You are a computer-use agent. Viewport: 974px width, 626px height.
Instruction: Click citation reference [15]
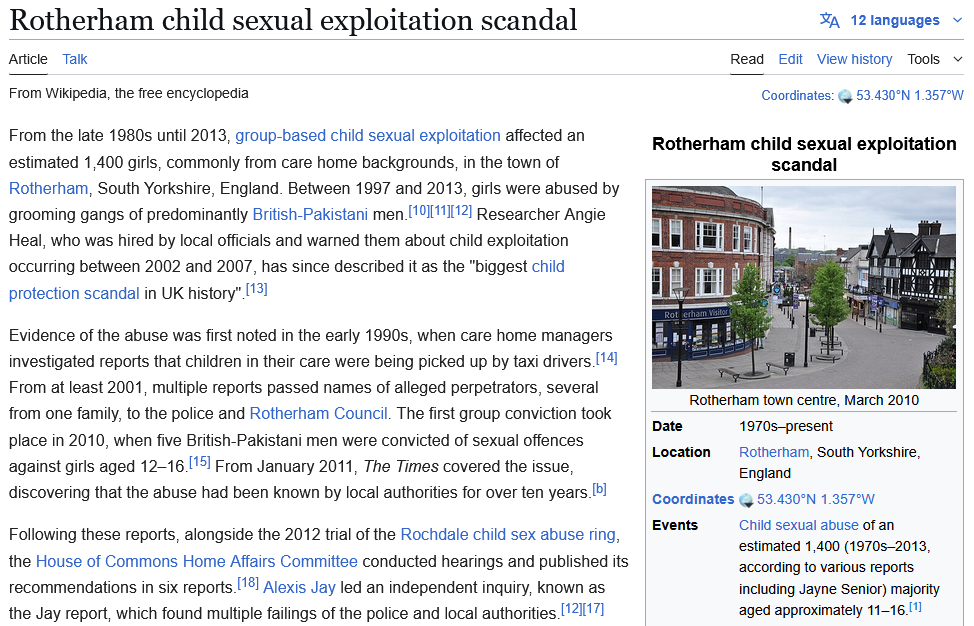pos(199,462)
